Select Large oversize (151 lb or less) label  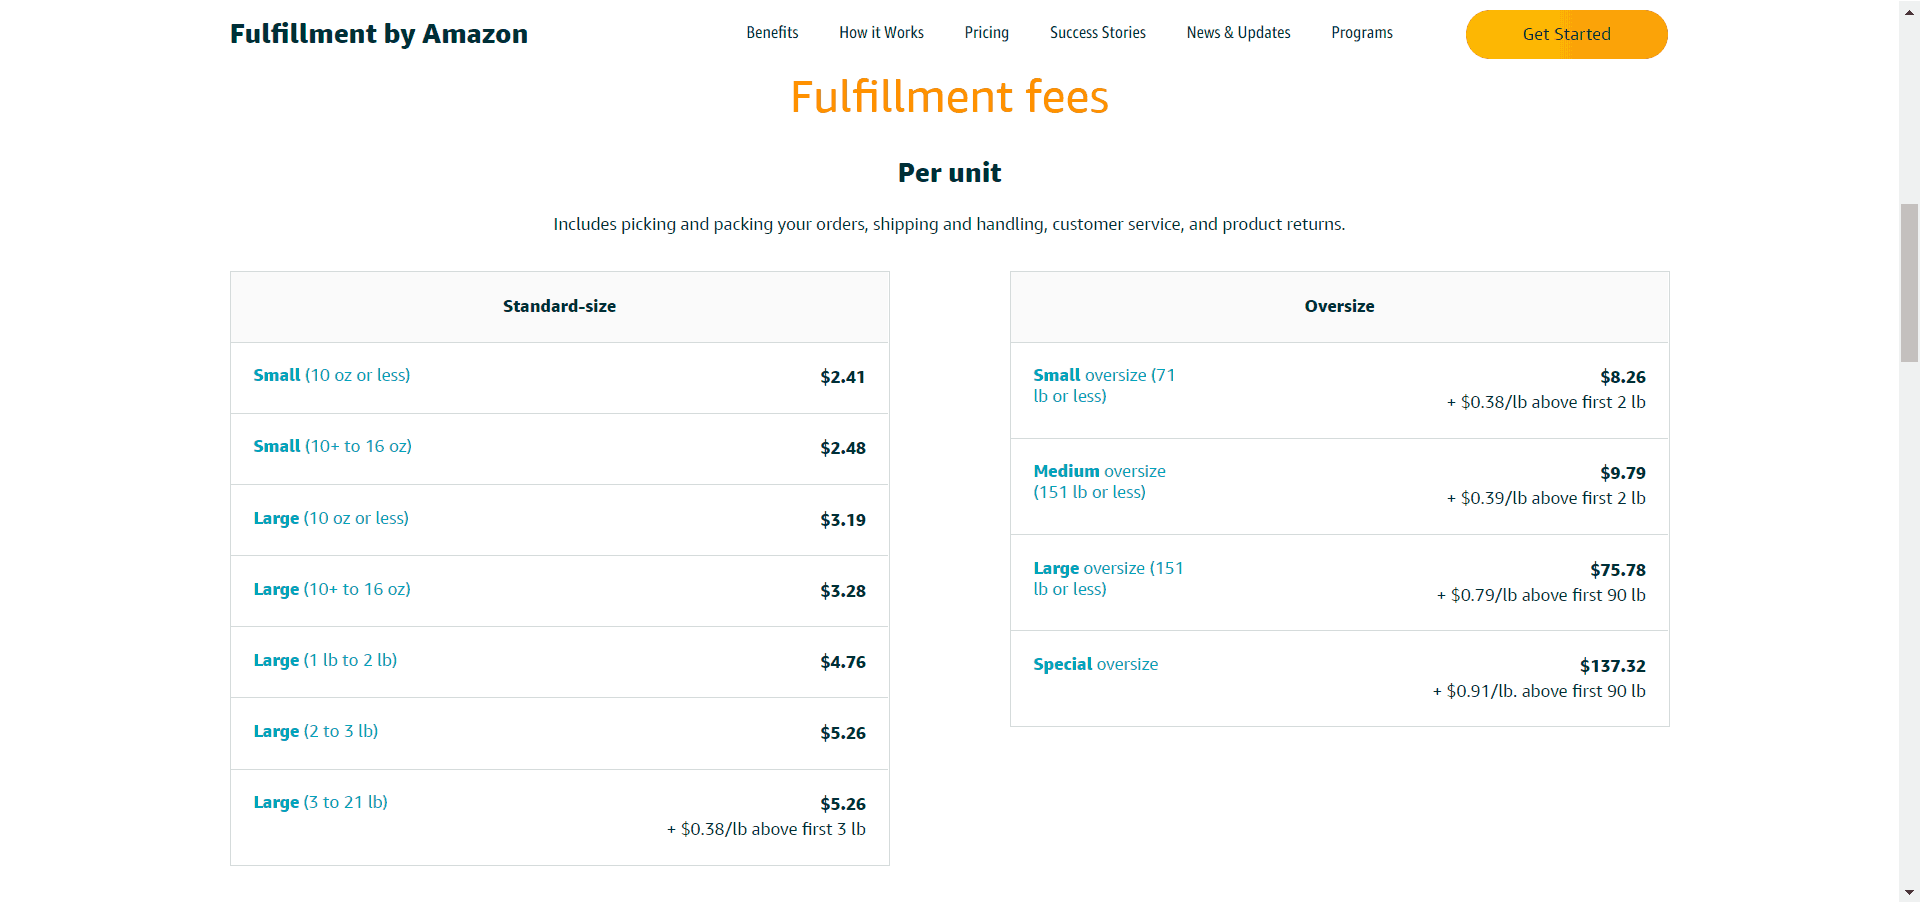pos(1108,578)
